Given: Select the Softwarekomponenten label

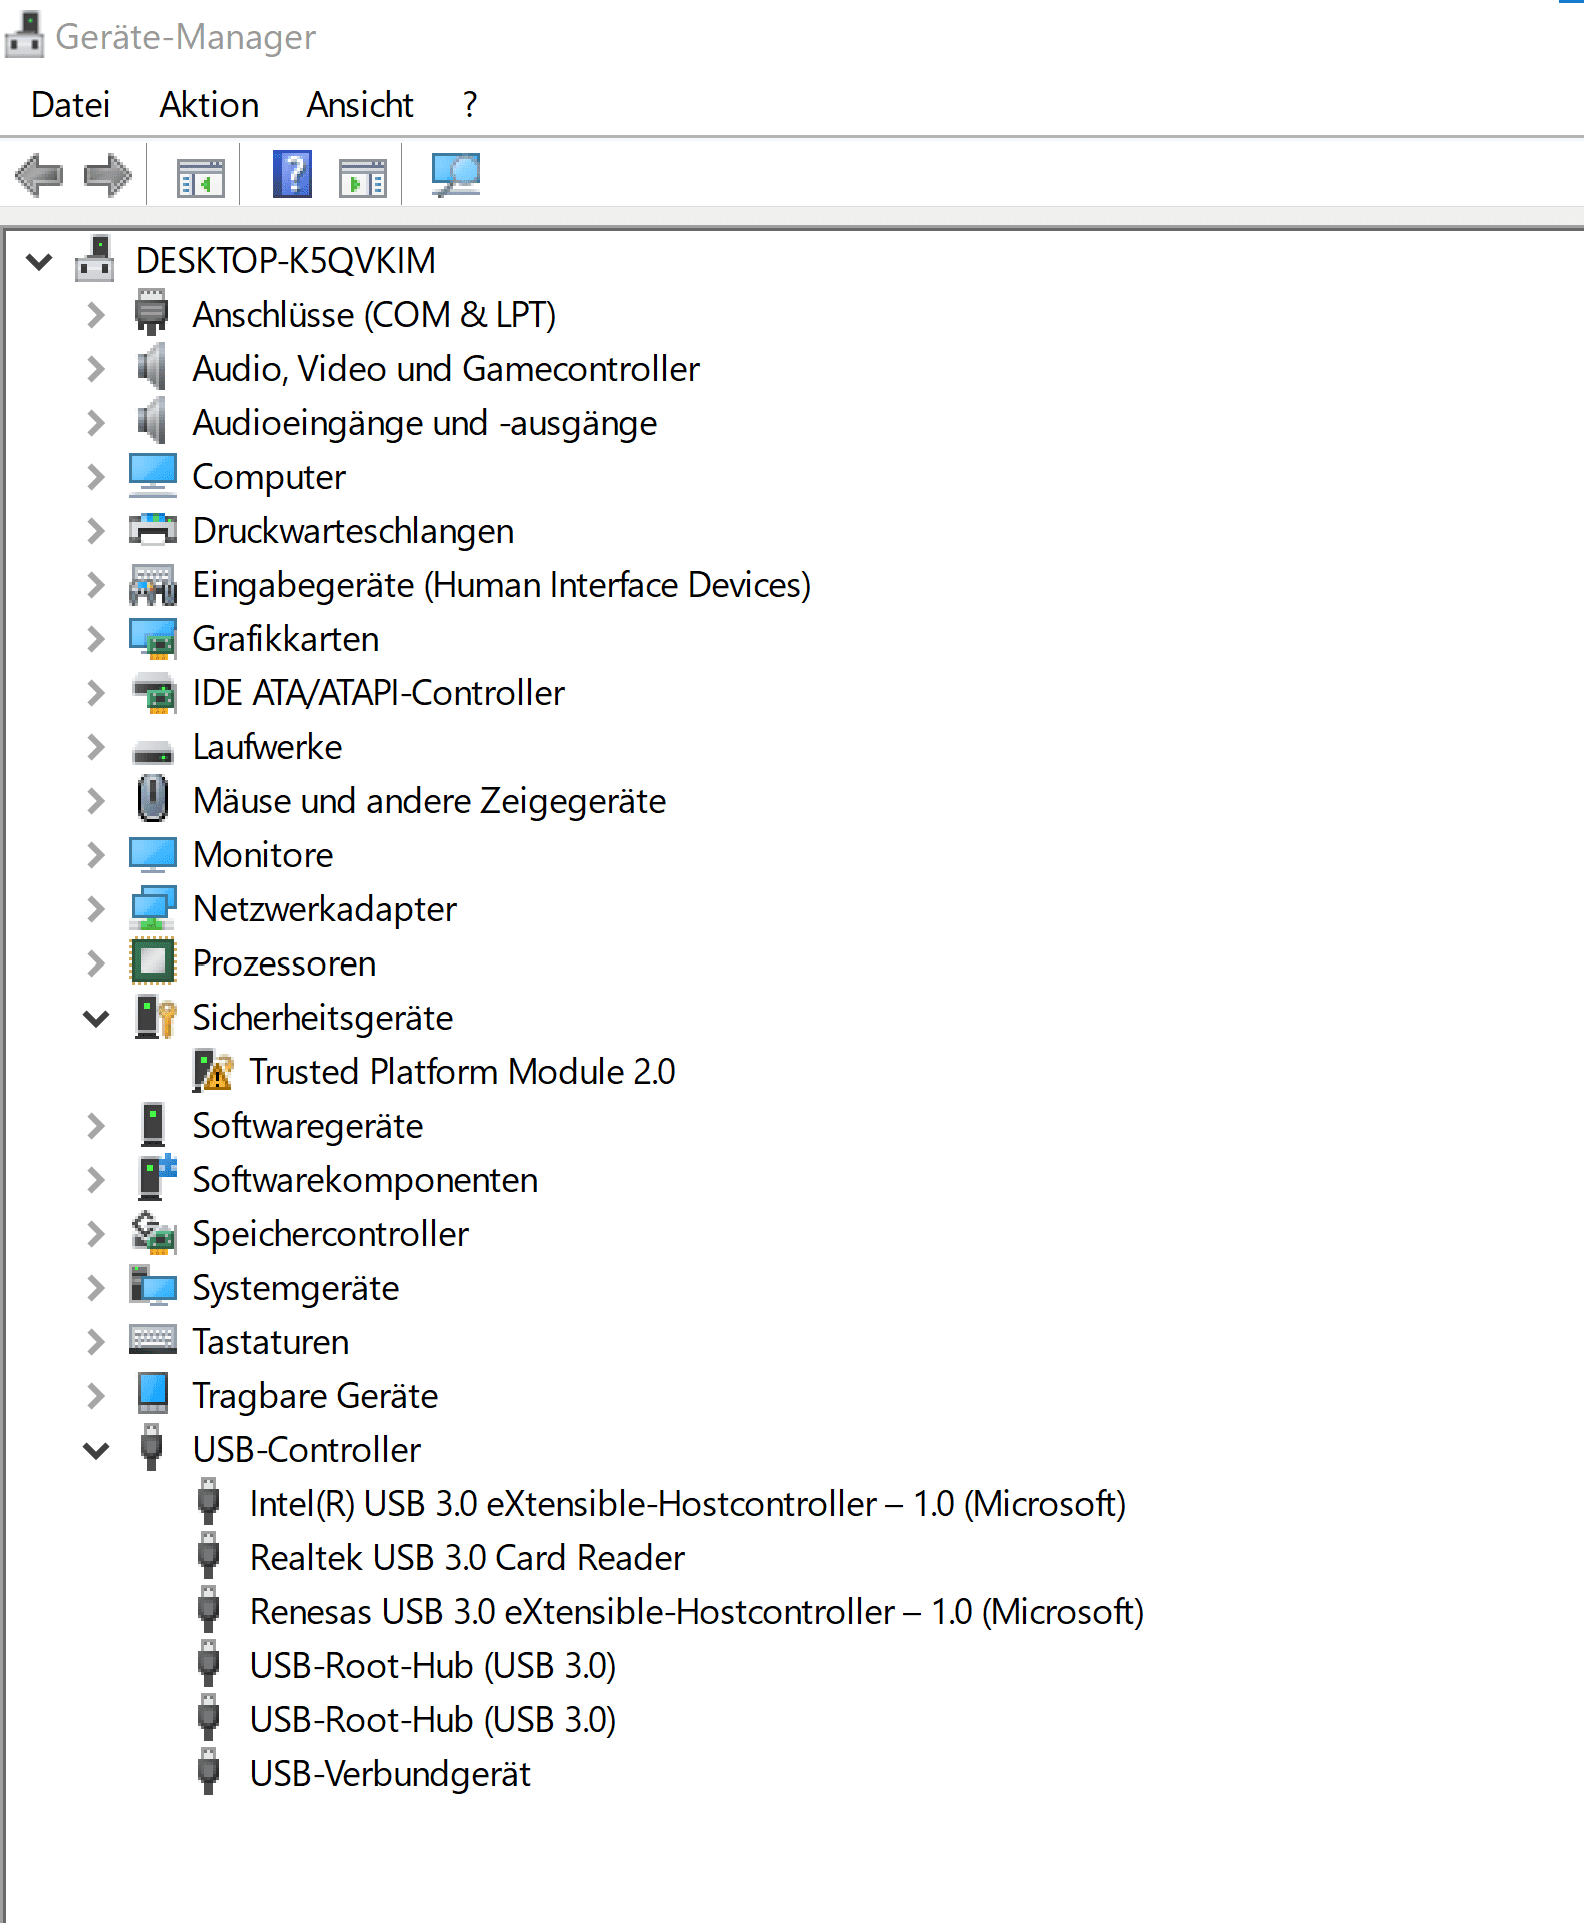Looking at the screenshot, I should pyautogui.click(x=365, y=1180).
